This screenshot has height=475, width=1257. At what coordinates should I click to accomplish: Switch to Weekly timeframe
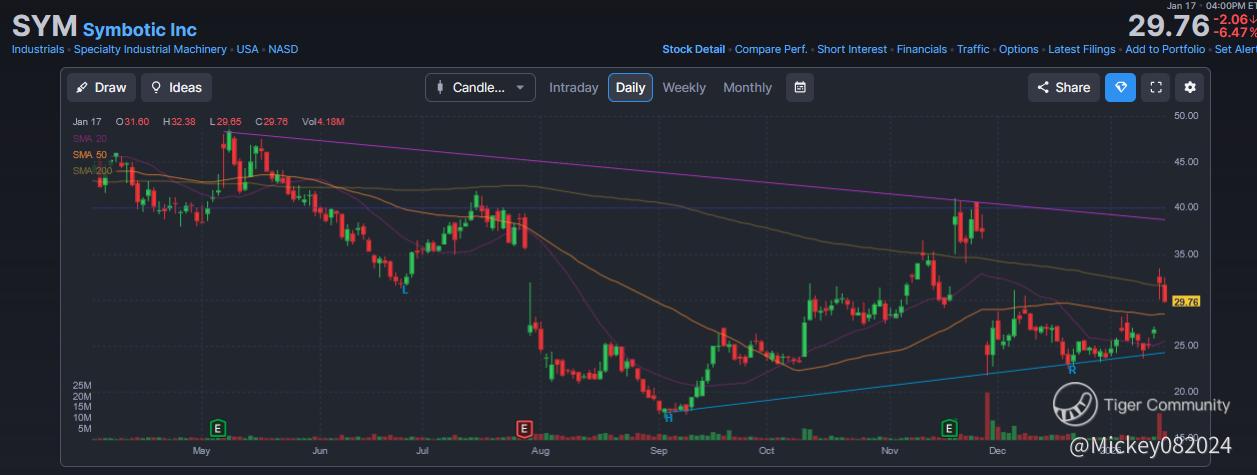click(x=684, y=87)
